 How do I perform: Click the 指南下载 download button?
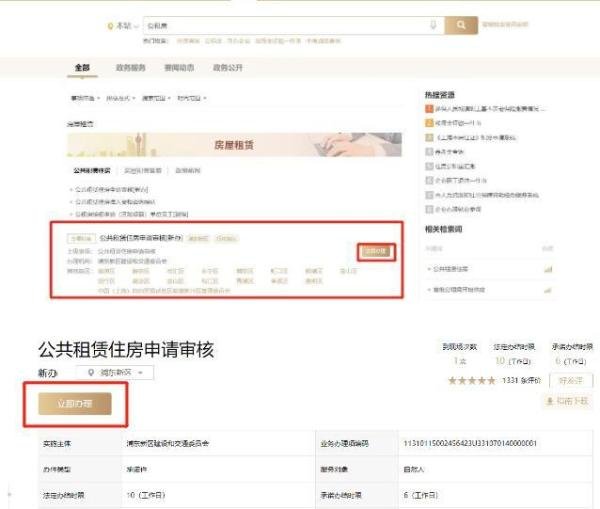[567, 401]
